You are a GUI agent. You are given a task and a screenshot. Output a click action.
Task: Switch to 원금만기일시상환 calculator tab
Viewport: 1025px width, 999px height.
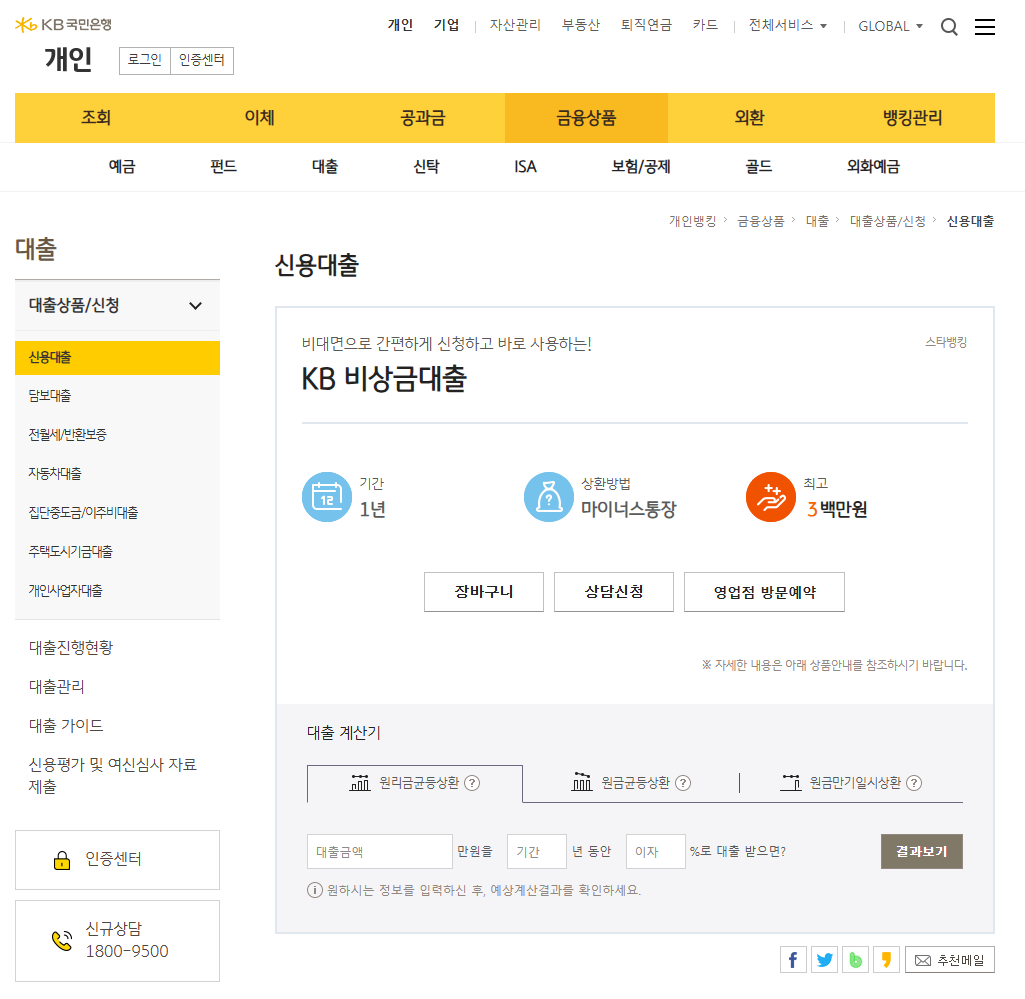pos(851,783)
